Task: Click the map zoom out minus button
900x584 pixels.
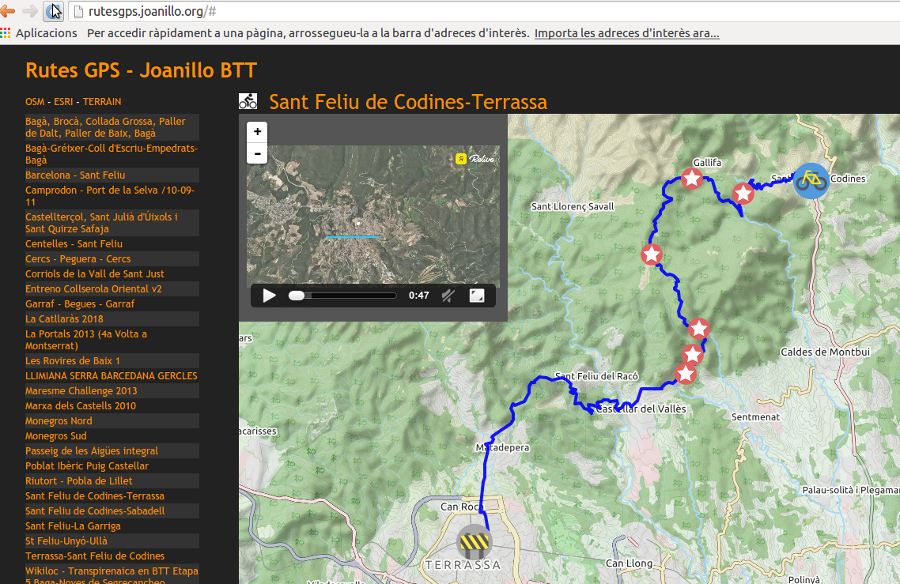Action: pyautogui.click(x=257, y=153)
